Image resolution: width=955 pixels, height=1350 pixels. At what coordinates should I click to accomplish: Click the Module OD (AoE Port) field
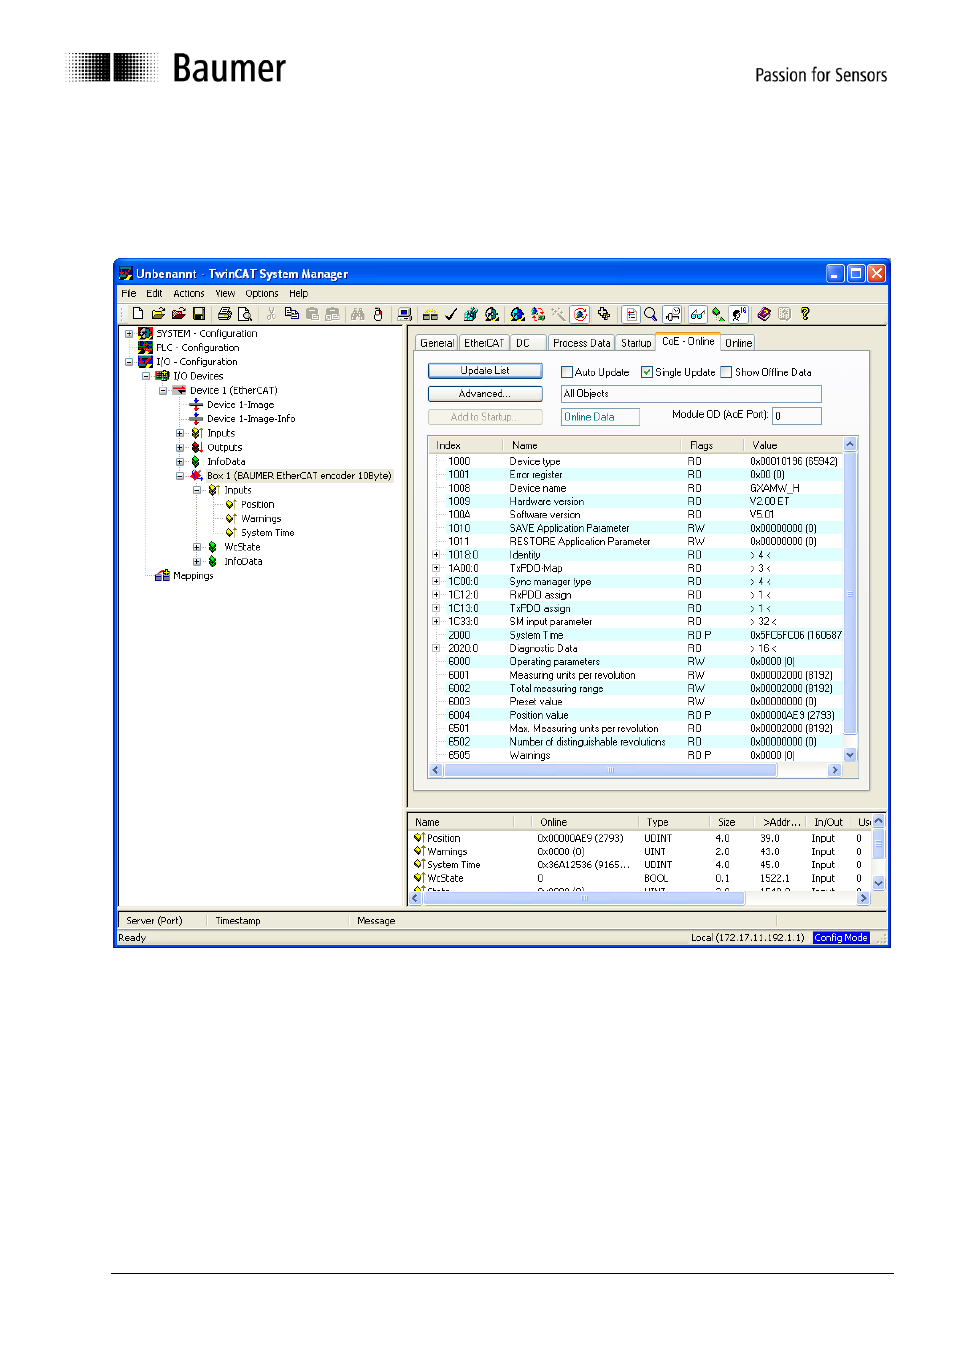click(x=797, y=416)
